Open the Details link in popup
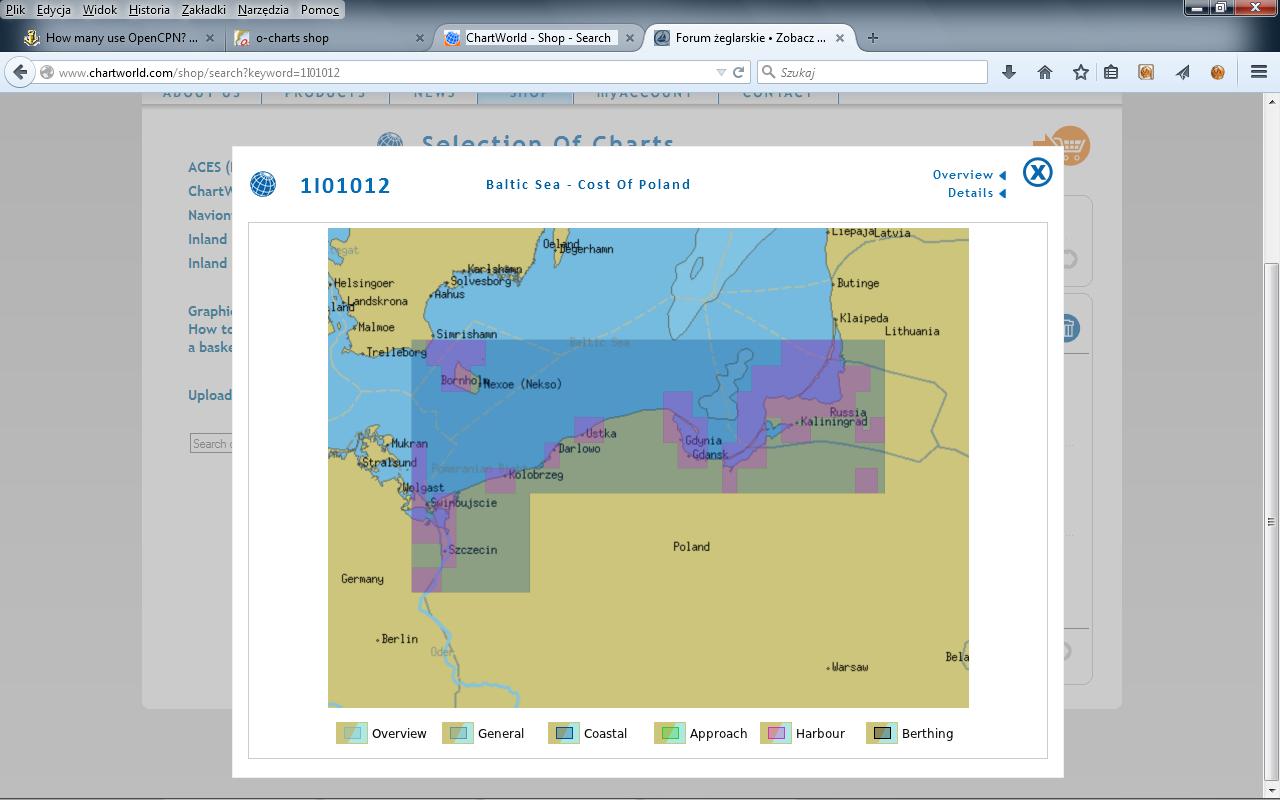This screenshot has width=1280, height=800. [x=976, y=193]
